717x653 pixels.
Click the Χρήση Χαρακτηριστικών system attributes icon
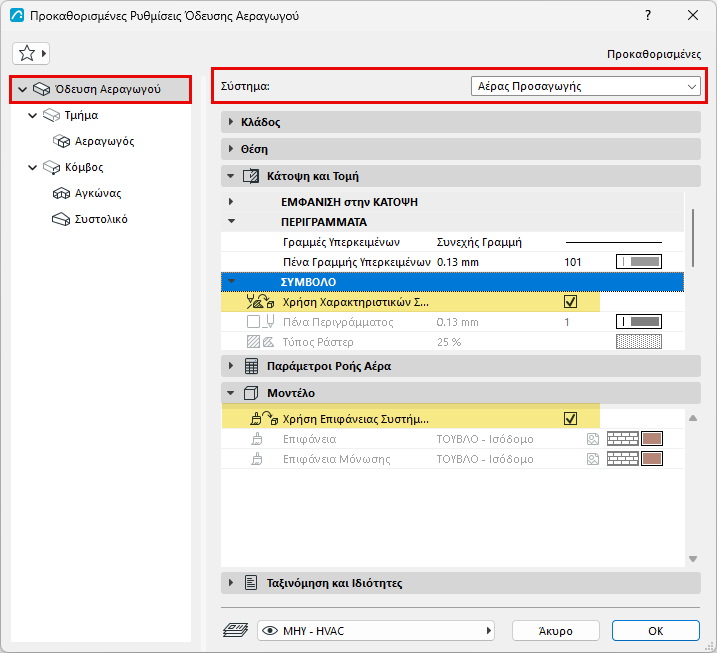click(x=260, y=302)
